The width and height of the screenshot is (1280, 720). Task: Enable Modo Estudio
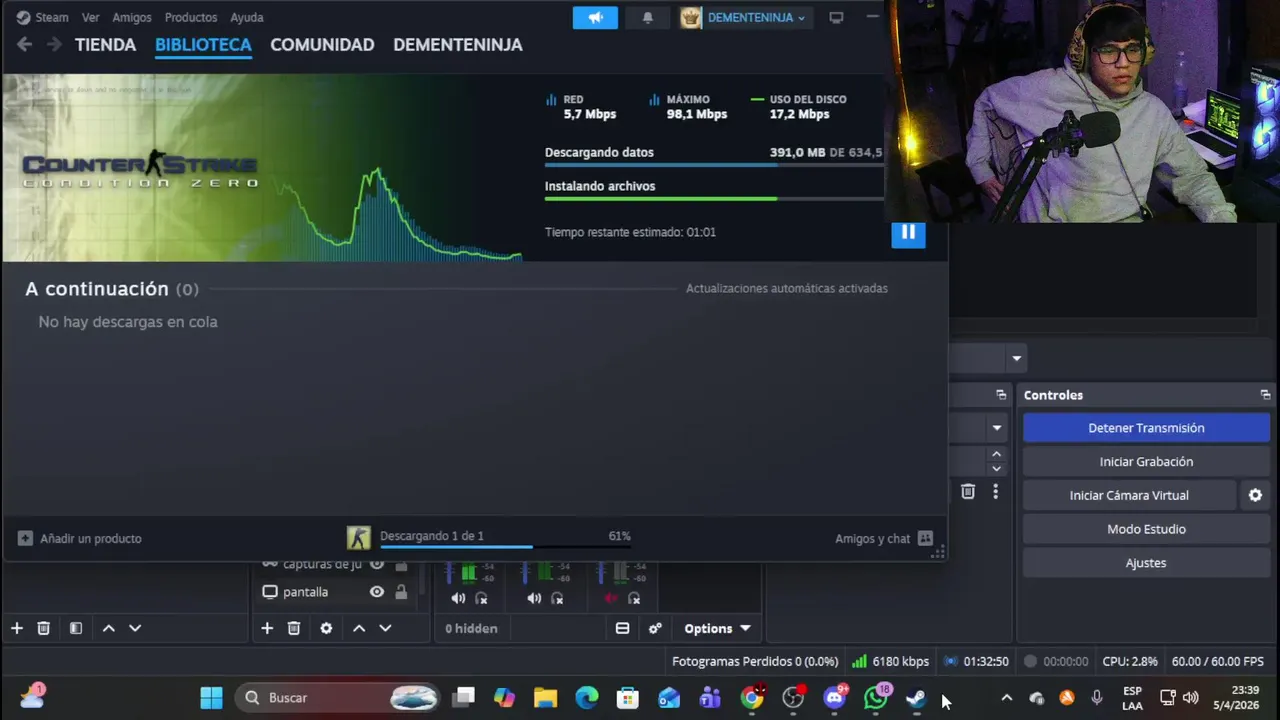tap(1146, 529)
